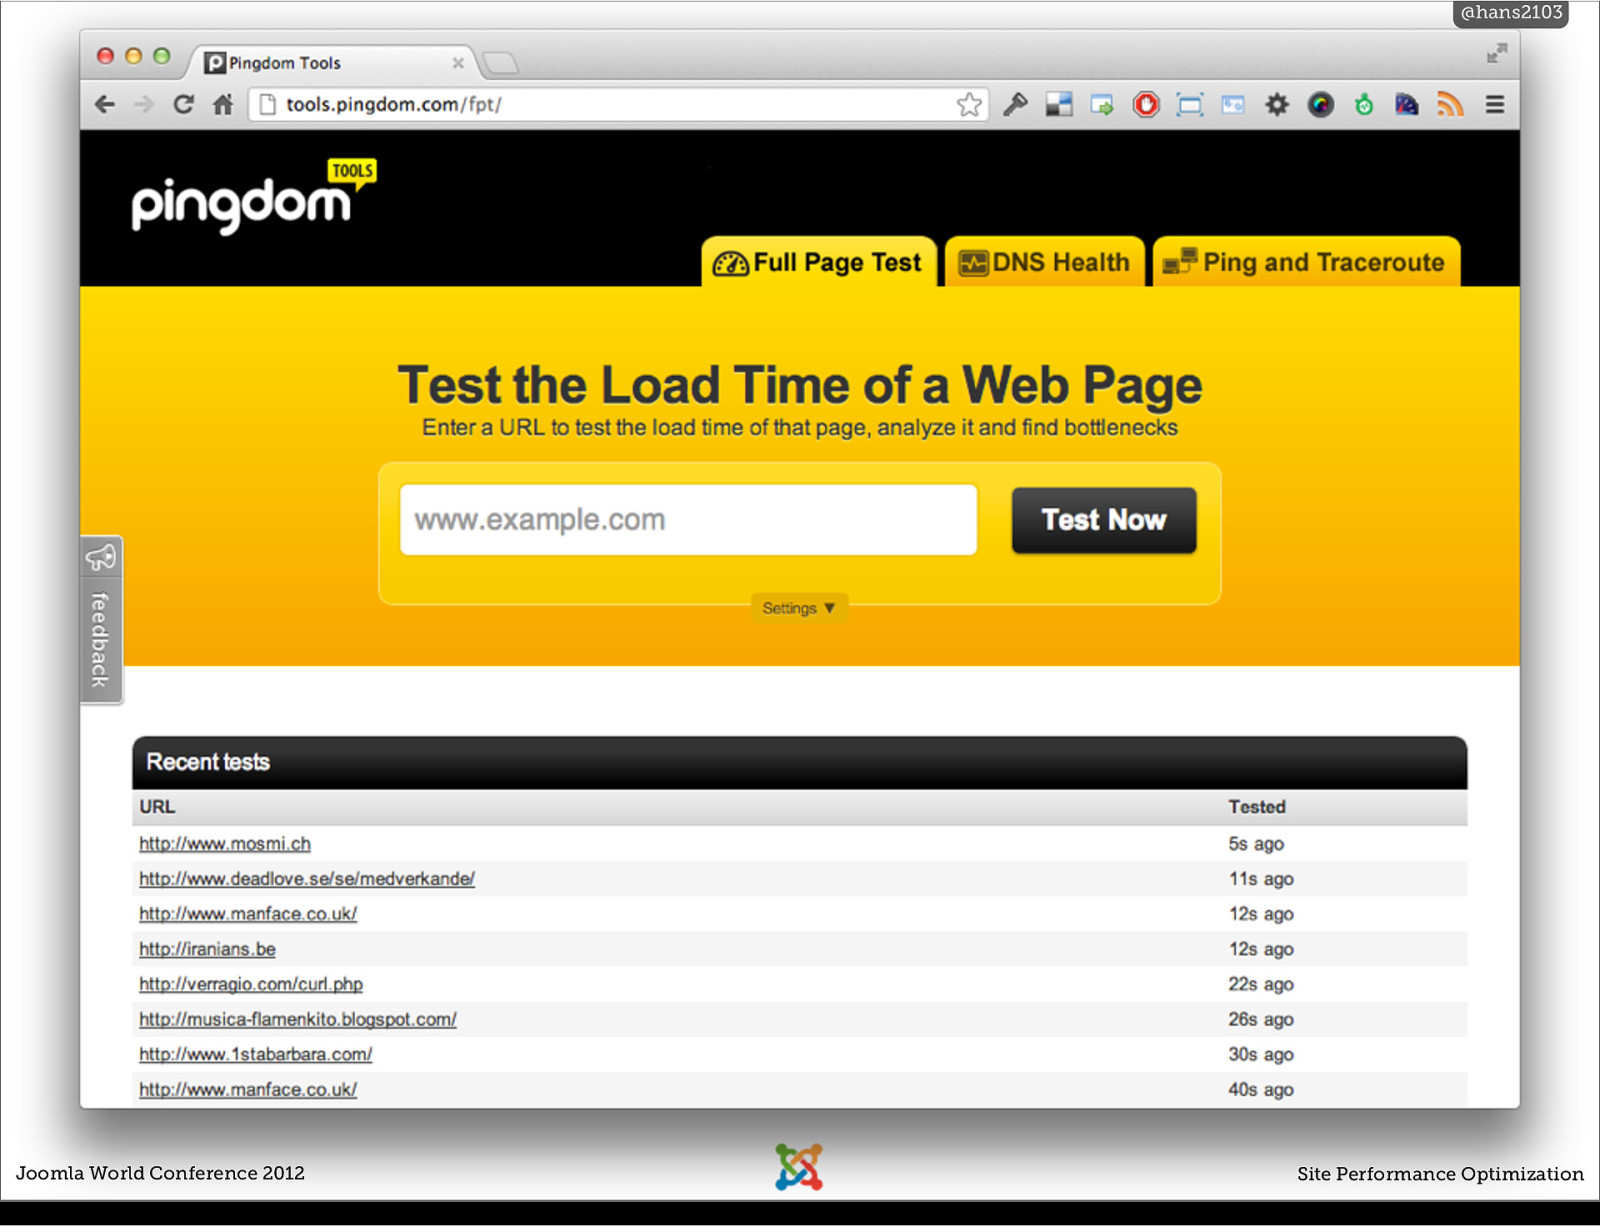Screen dimensions: 1600x1232
Task: Open the light blue card extension icon
Action: pyautogui.click(x=1233, y=104)
